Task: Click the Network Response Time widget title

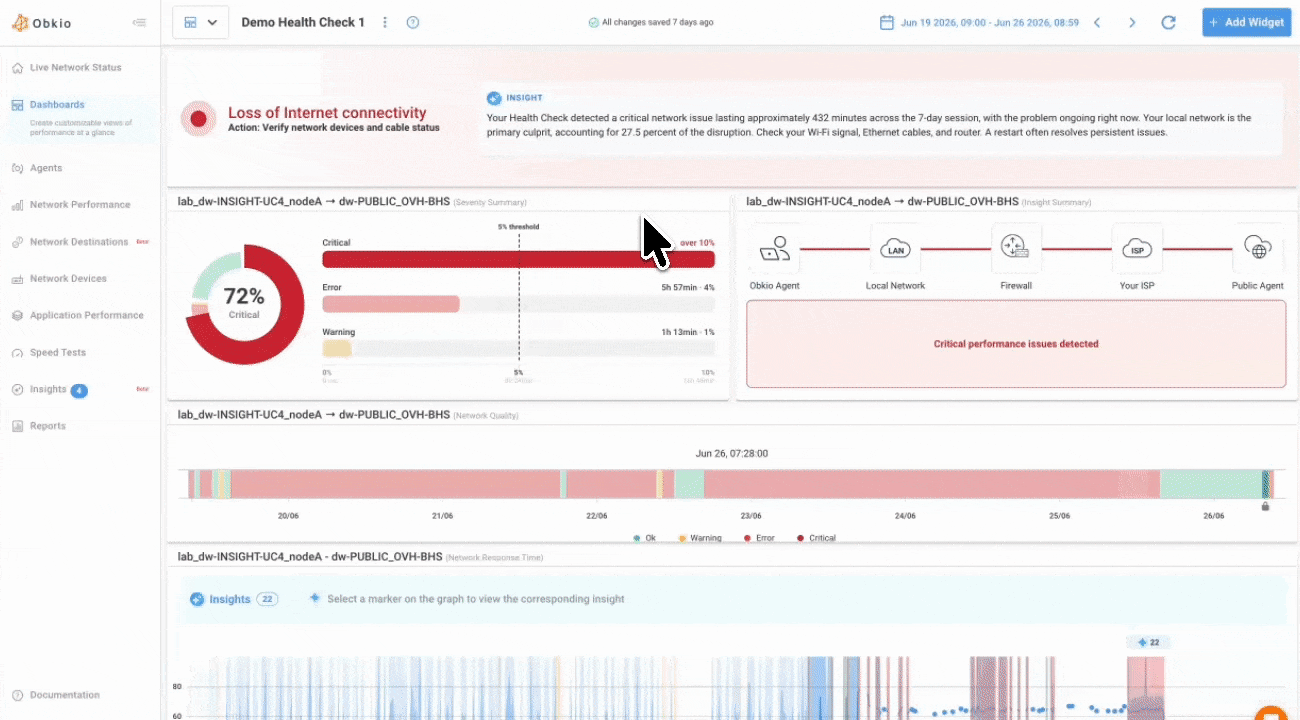Action: click(x=360, y=557)
